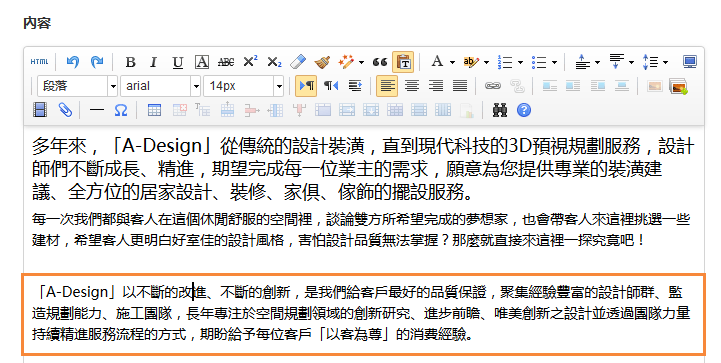Insert a bulleted list

(x=539, y=62)
